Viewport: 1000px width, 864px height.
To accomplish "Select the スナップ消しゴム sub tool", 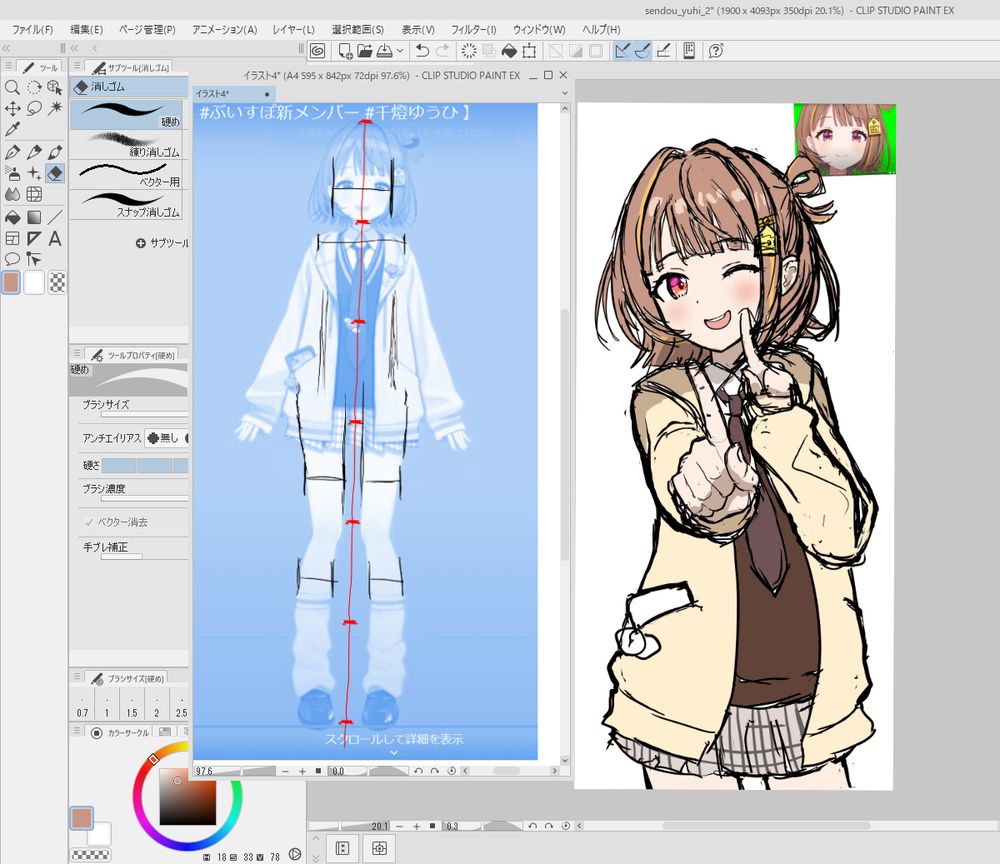I will (126, 205).
